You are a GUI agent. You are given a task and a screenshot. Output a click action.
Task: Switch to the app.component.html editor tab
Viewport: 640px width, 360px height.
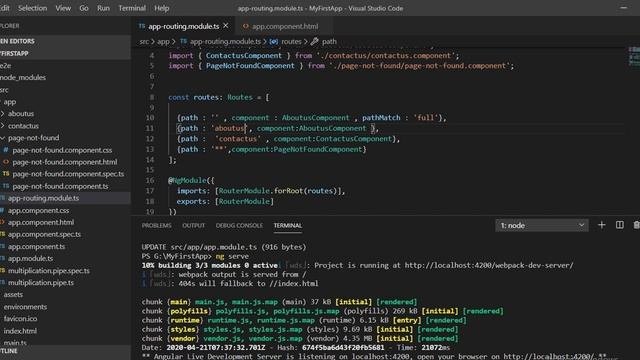(284, 26)
